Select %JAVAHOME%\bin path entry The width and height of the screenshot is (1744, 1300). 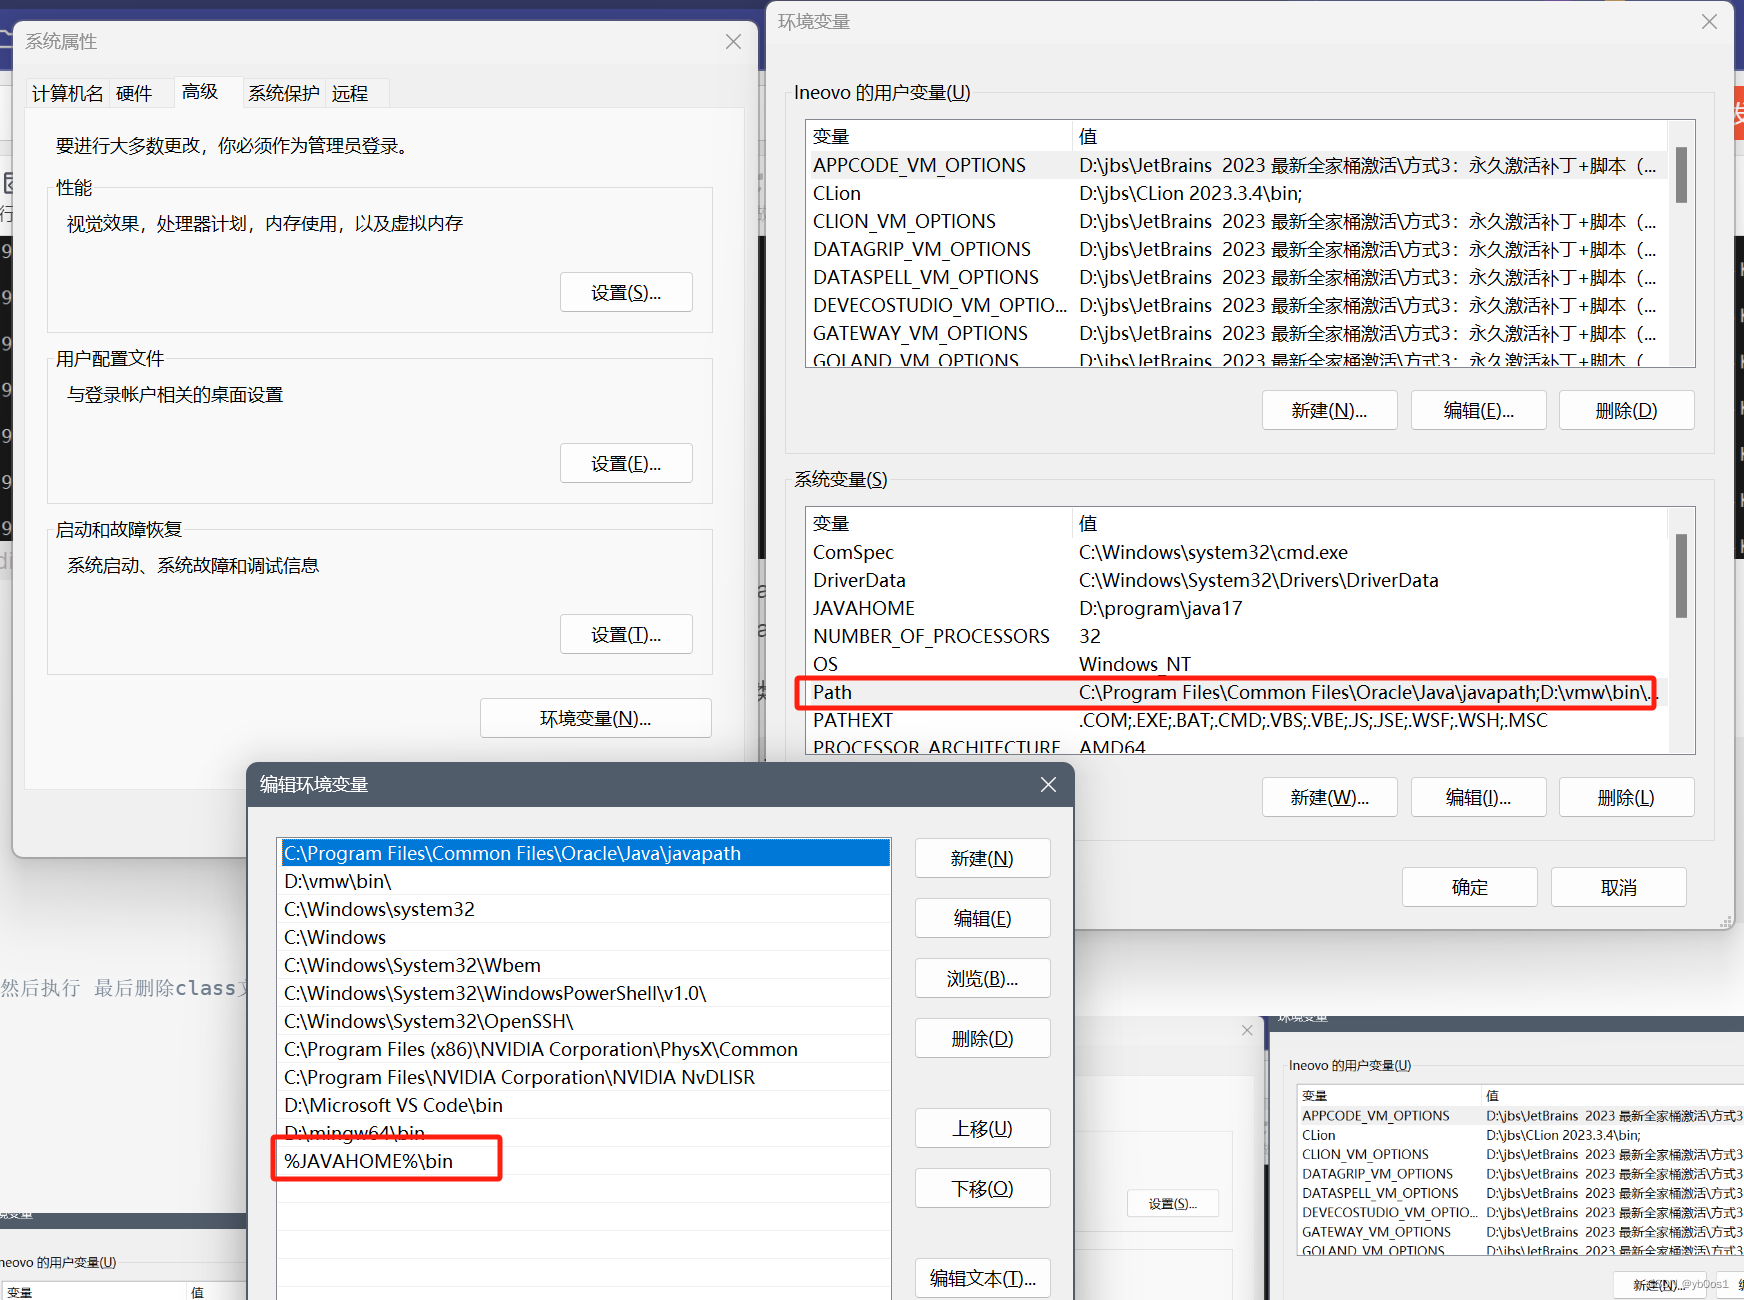tap(585, 1161)
